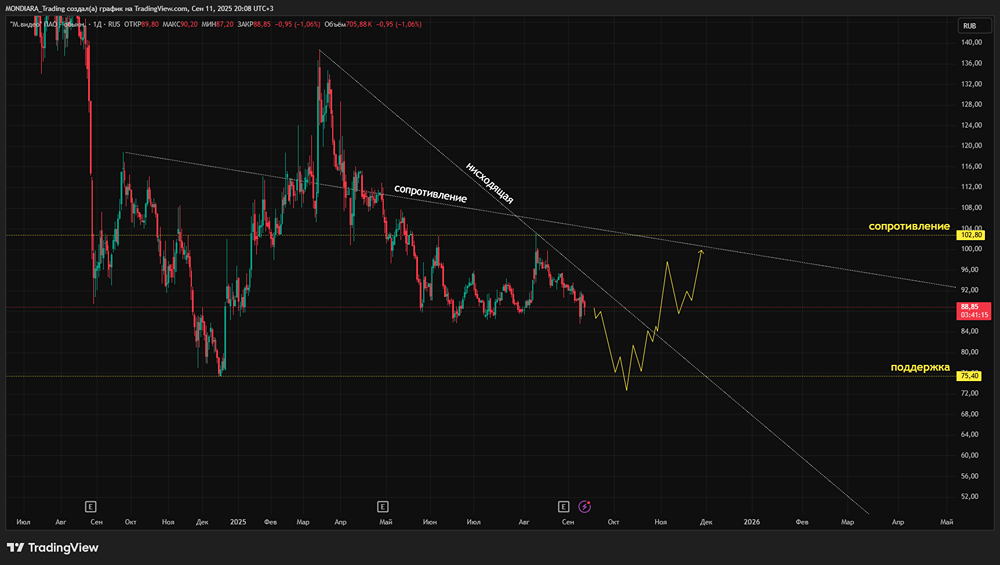Select the yellow 102,80 resistance price label

coord(971,235)
